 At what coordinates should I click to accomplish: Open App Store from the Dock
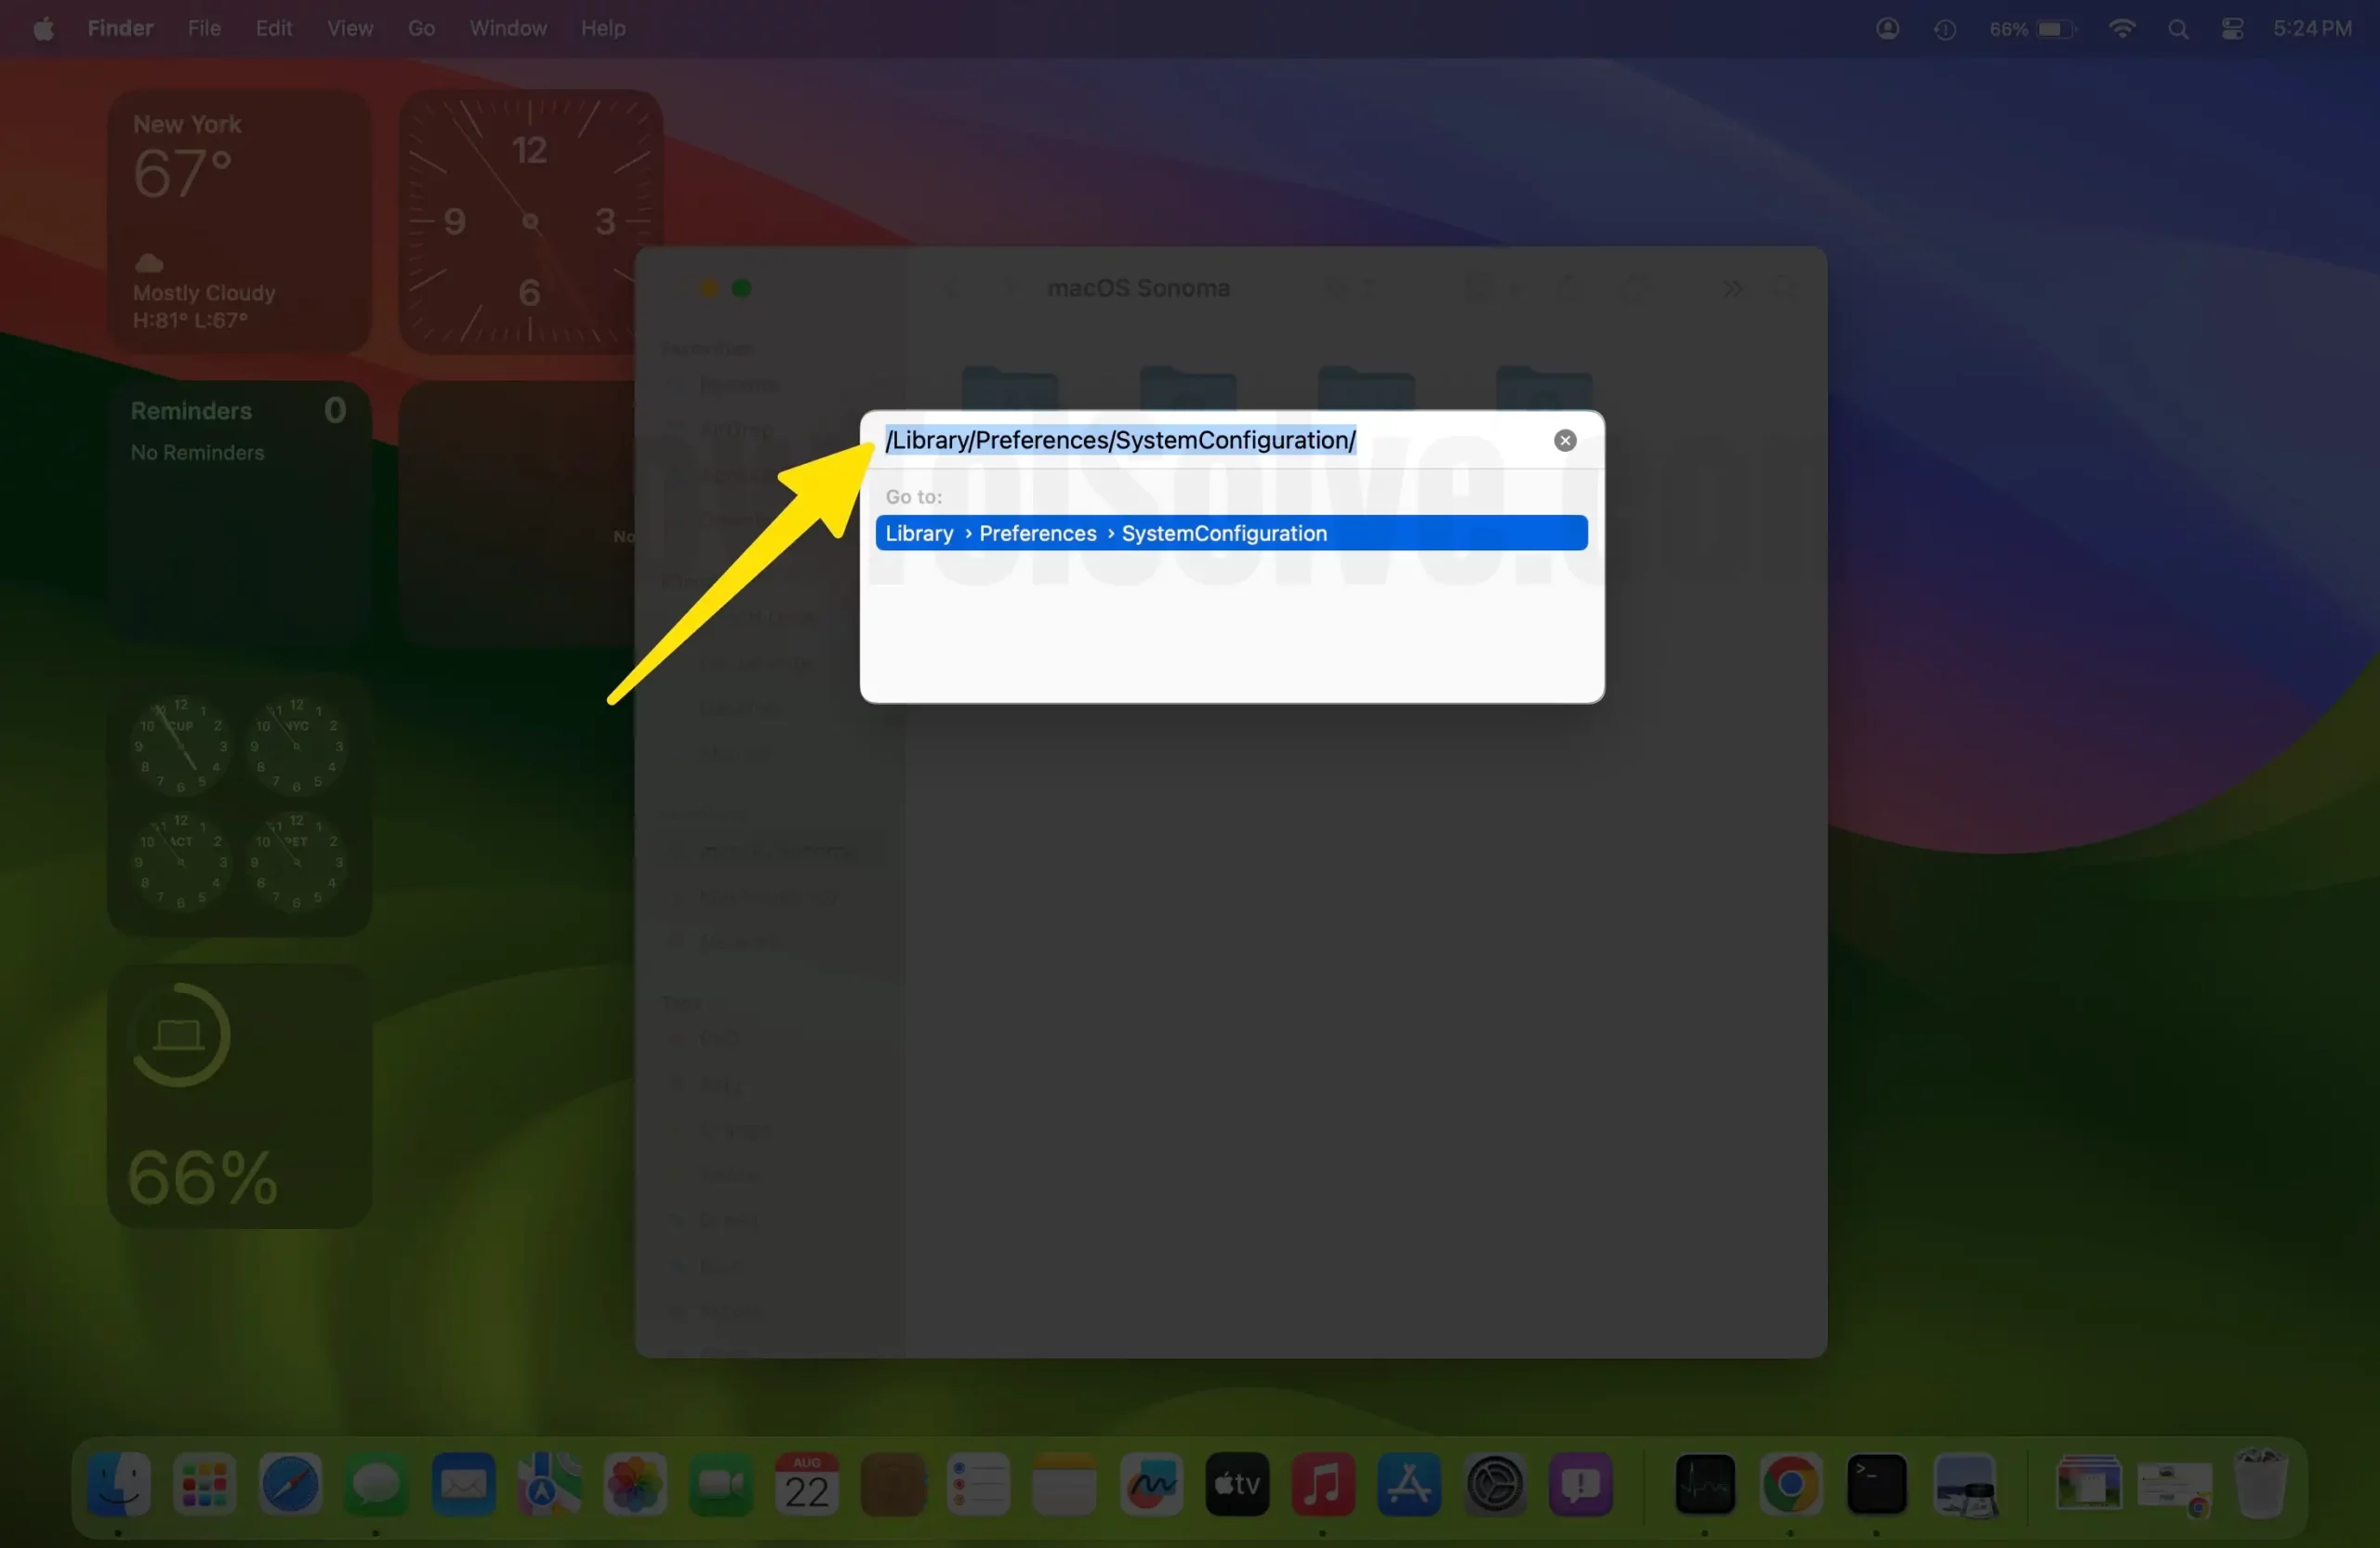click(x=1409, y=1484)
